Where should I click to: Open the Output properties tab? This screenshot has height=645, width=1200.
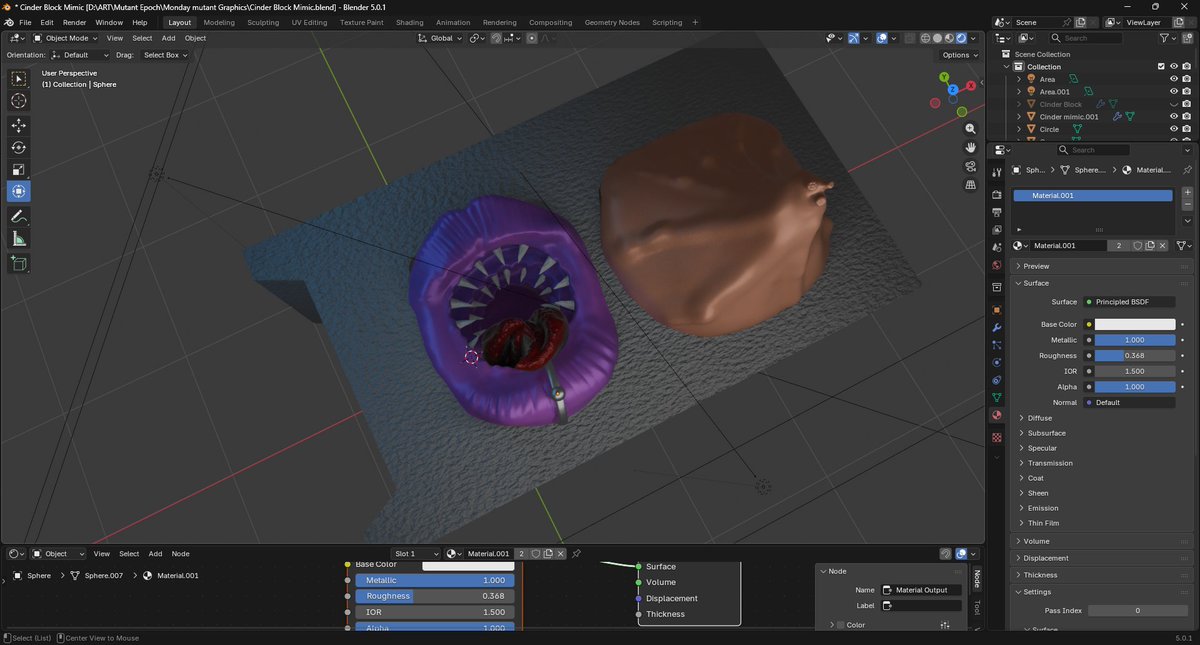pos(996,212)
